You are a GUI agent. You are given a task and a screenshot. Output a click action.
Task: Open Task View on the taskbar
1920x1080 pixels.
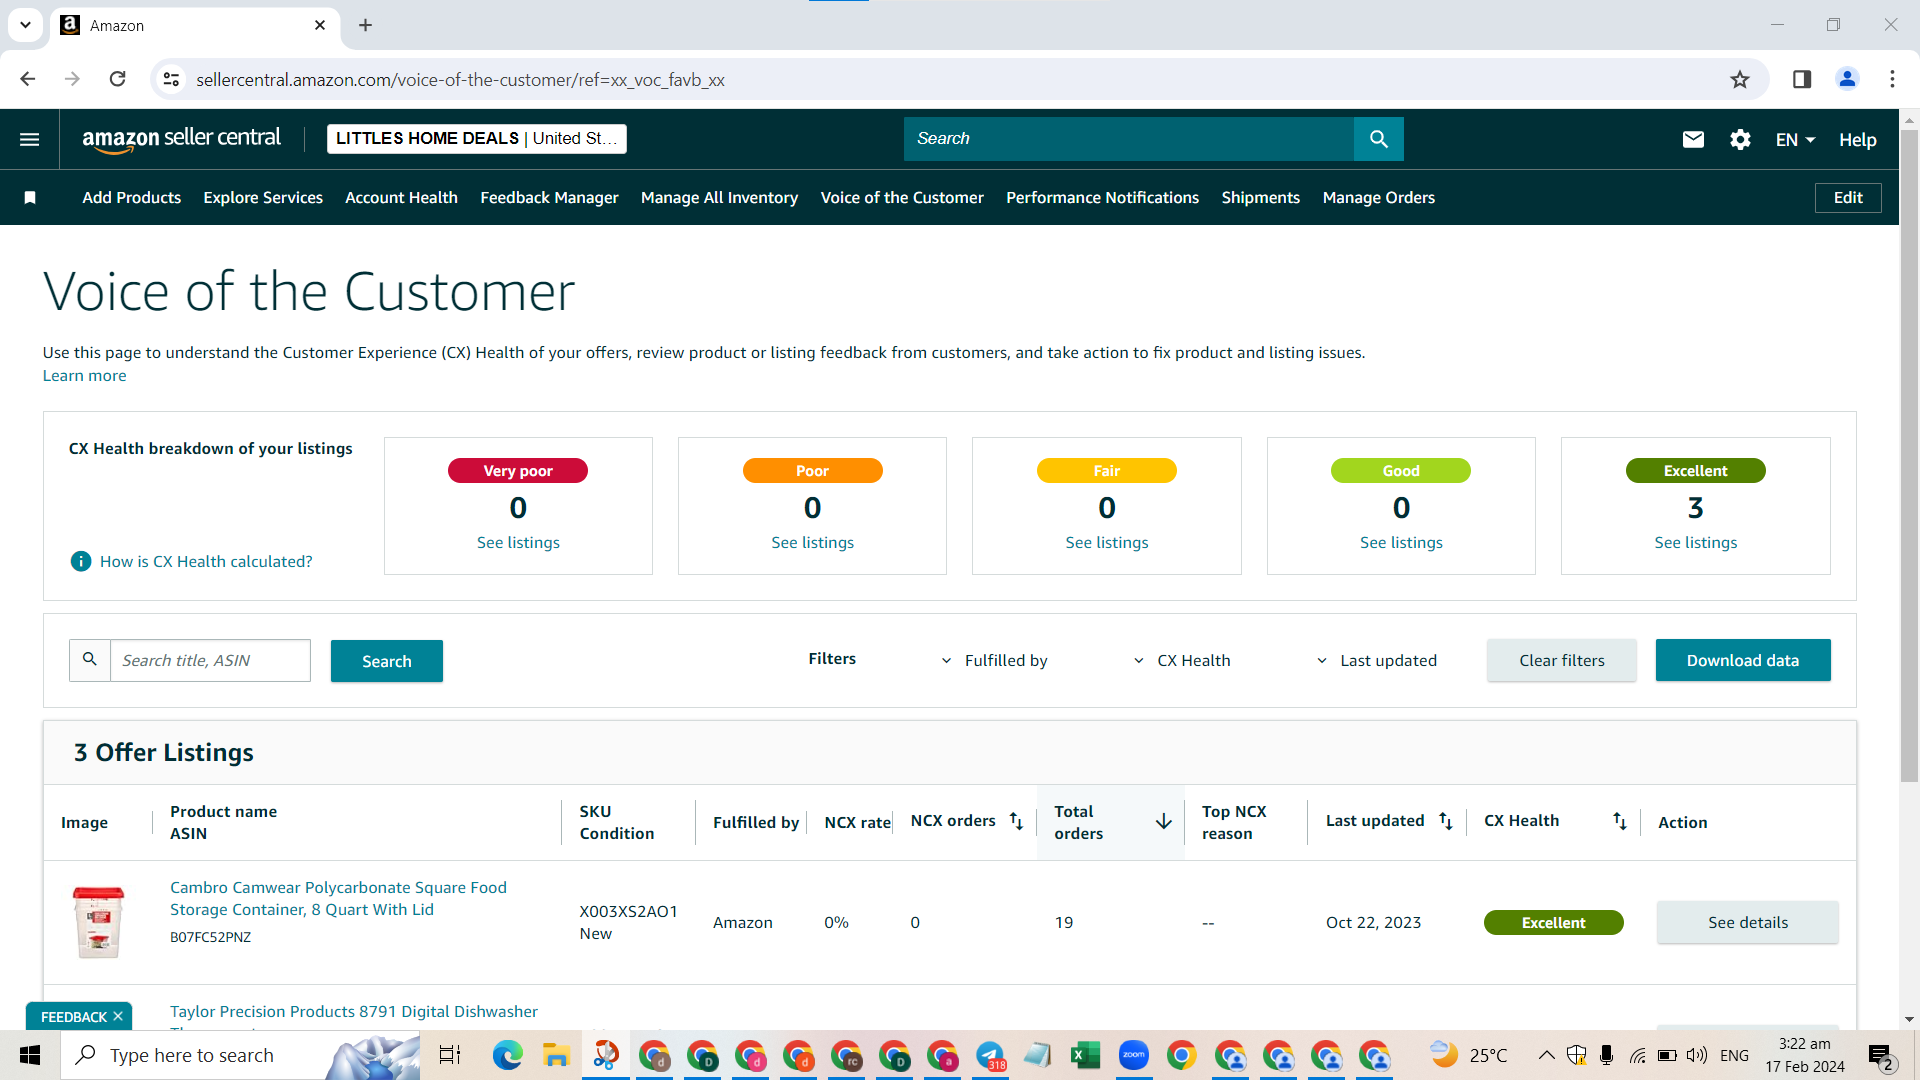click(450, 1055)
